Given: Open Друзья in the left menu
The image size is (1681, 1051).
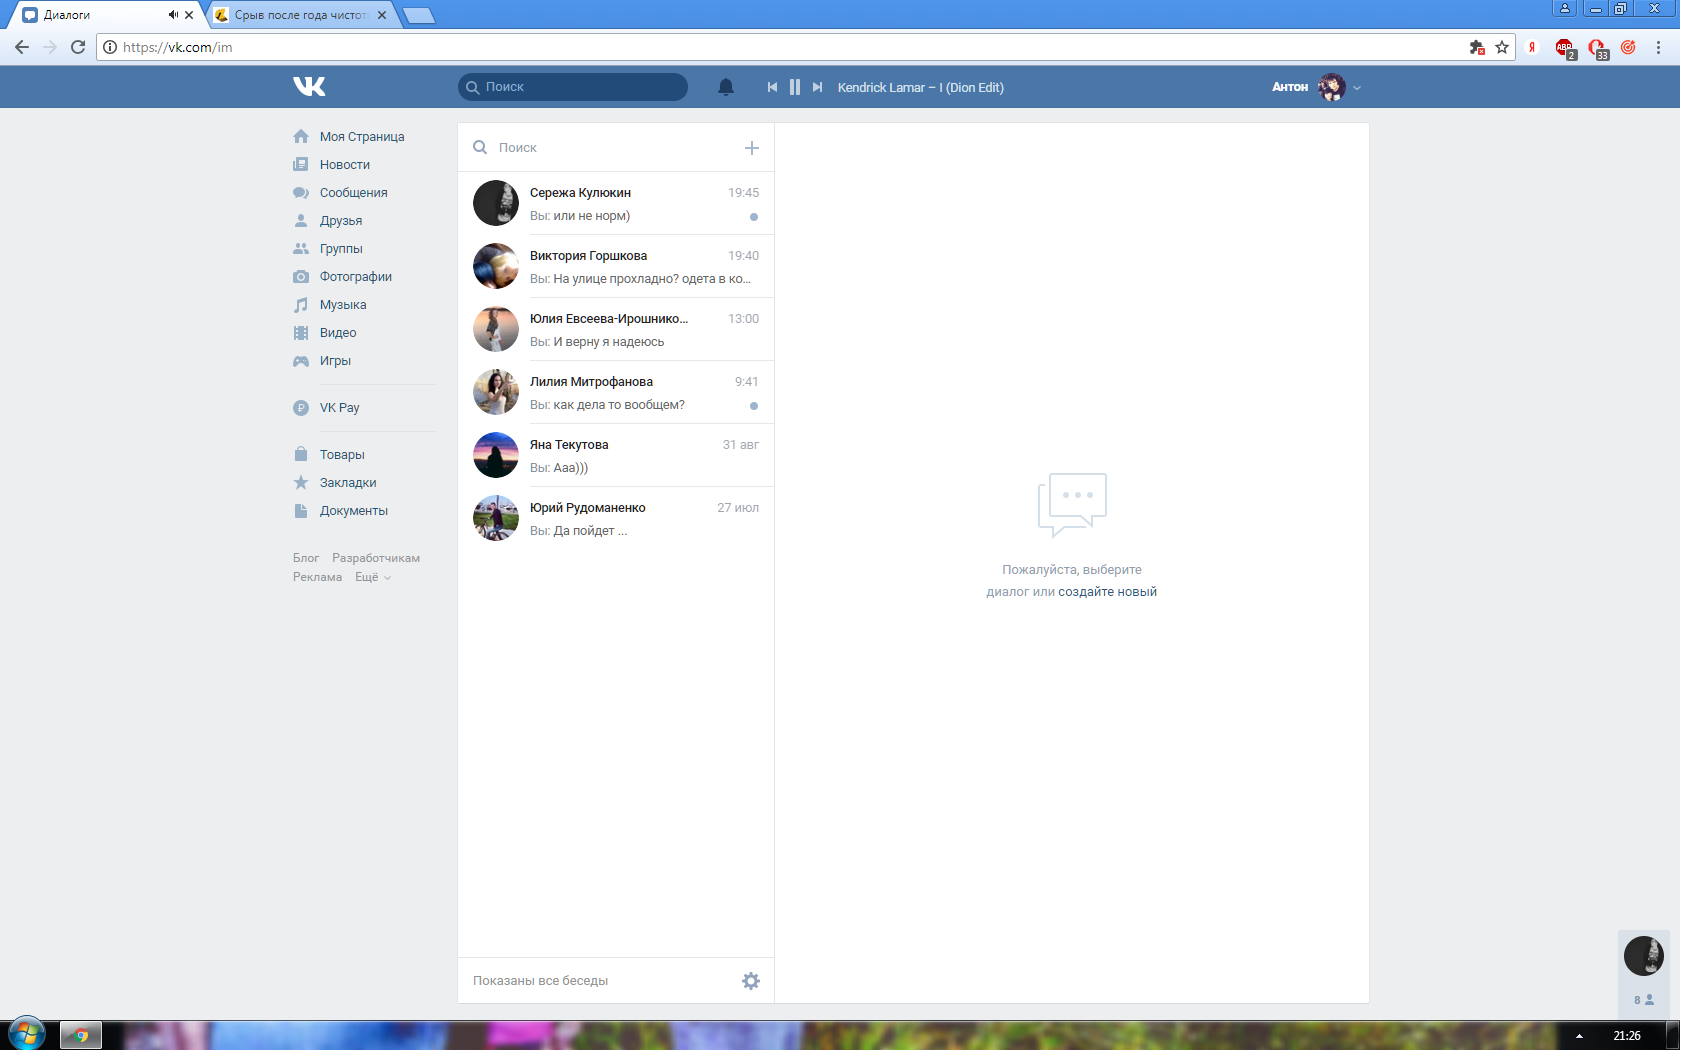Looking at the screenshot, I should coord(340,221).
